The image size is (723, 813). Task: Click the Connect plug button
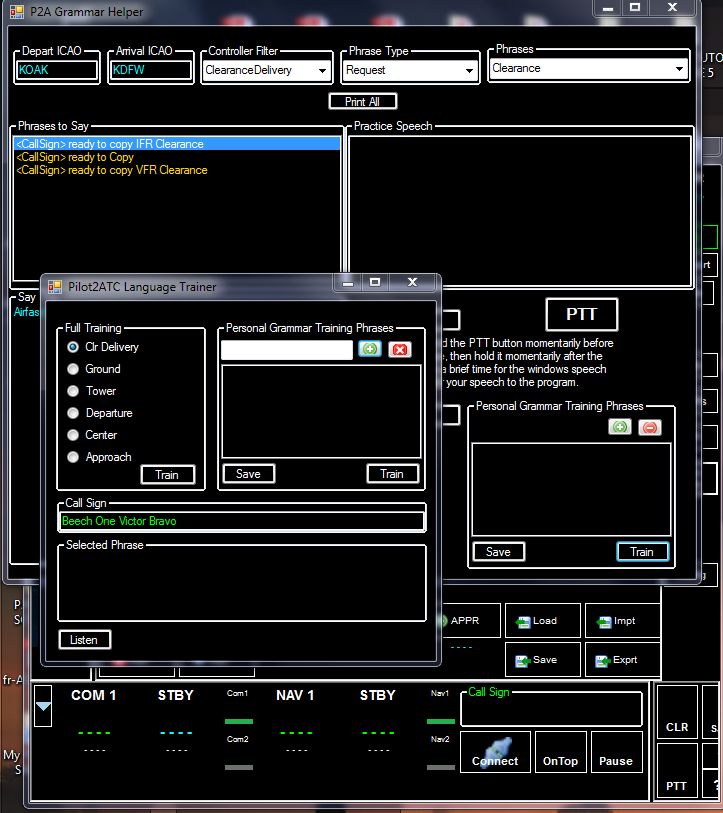tap(495, 752)
